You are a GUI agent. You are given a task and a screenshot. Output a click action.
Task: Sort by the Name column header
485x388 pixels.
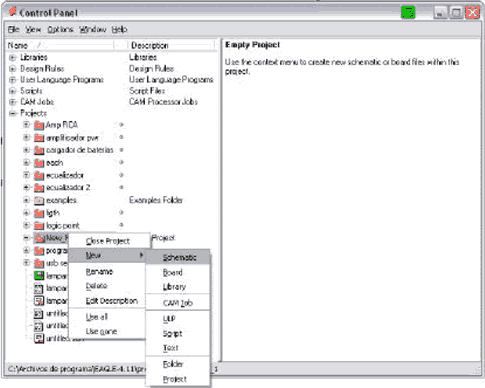click(60, 45)
